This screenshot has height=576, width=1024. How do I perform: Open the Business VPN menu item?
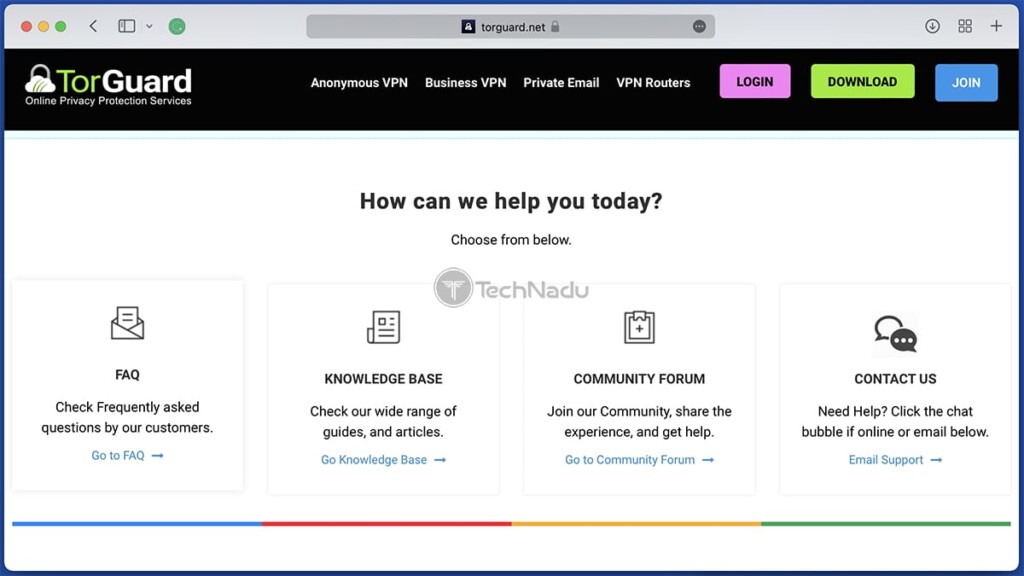(x=466, y=83)
